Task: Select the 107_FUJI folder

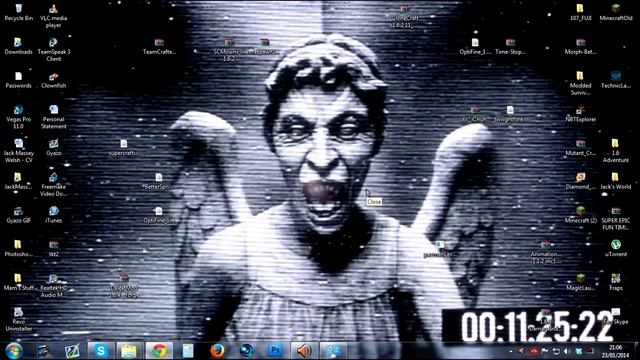Action: pos(580,12)
